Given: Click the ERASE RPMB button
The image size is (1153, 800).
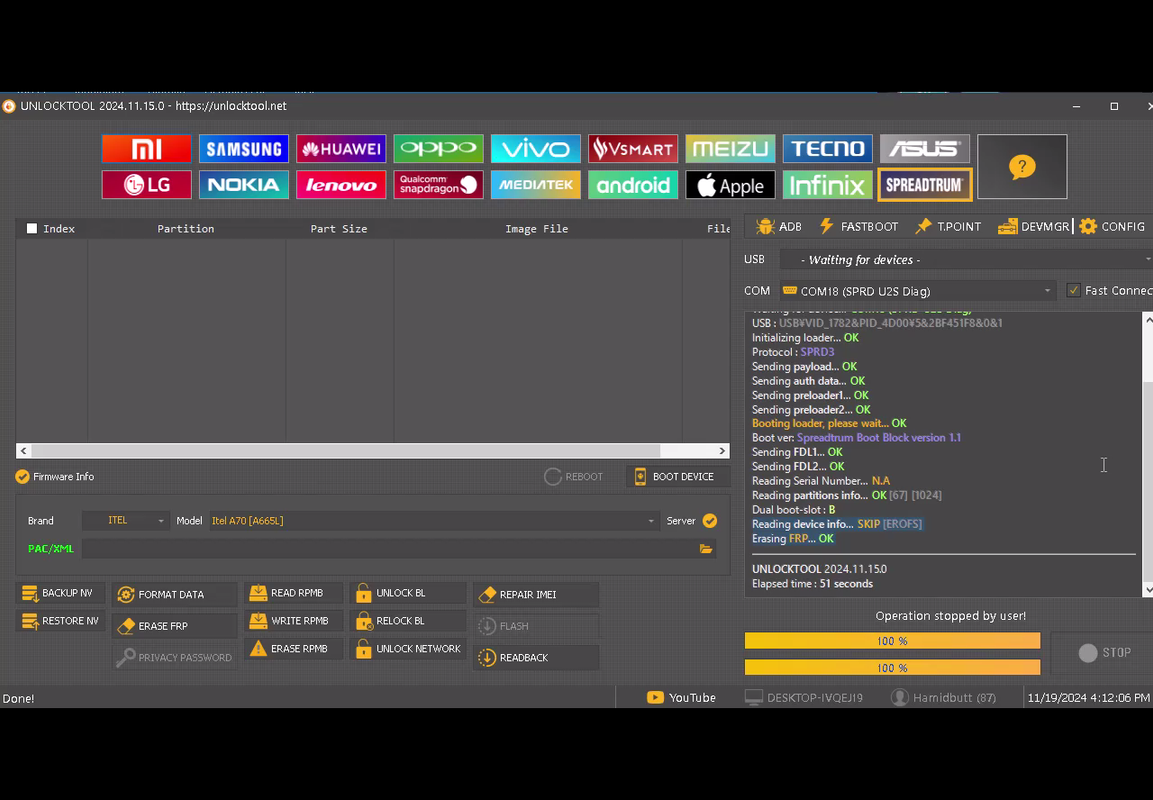Looking at the screenshot, I should [293, 649].
